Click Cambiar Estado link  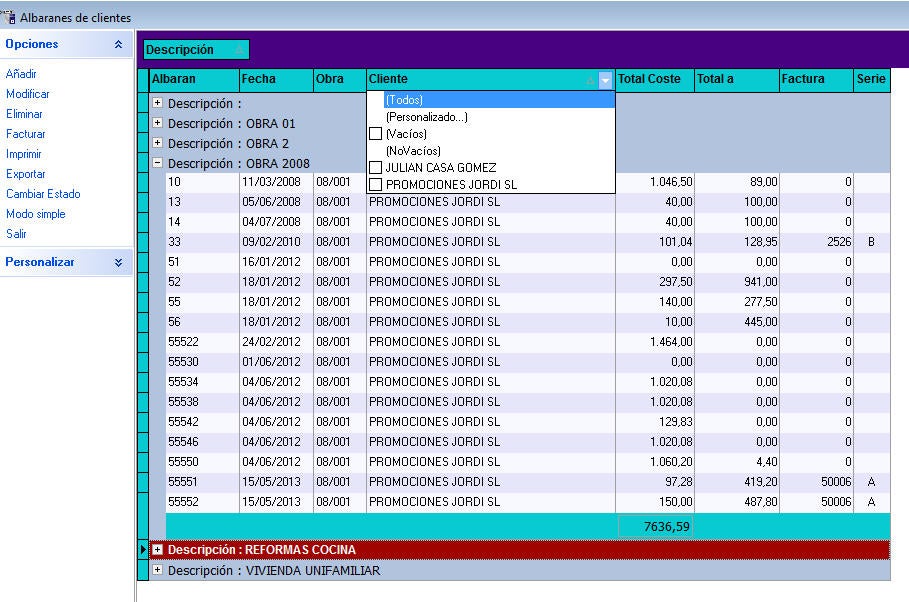coord(43,194)
